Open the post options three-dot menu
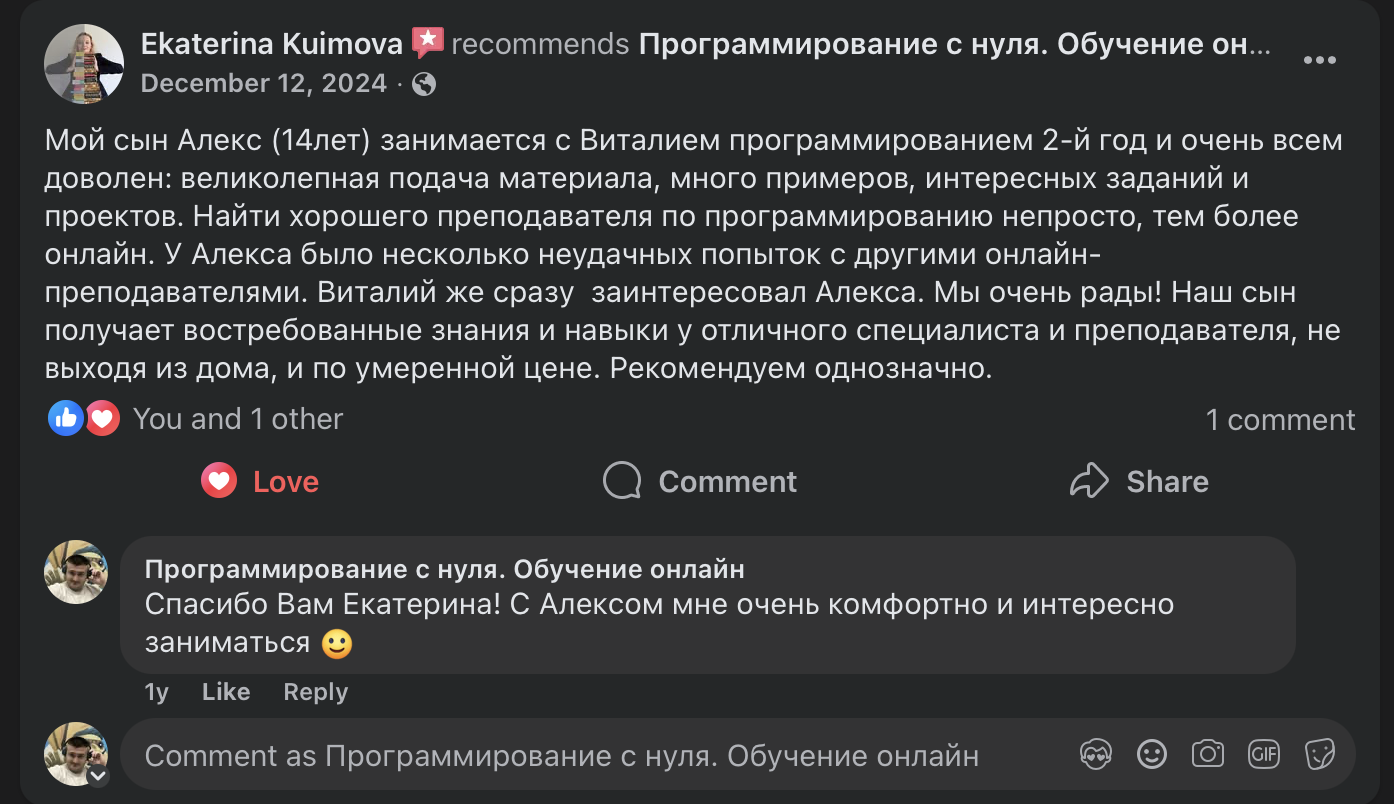1394x804 pixels. pyautogui.click(x=1320, y=60)
